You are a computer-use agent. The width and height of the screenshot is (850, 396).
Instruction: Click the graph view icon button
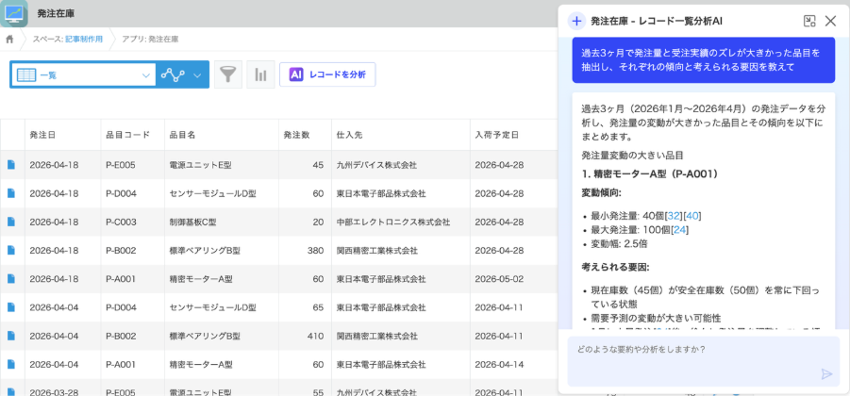172,75
